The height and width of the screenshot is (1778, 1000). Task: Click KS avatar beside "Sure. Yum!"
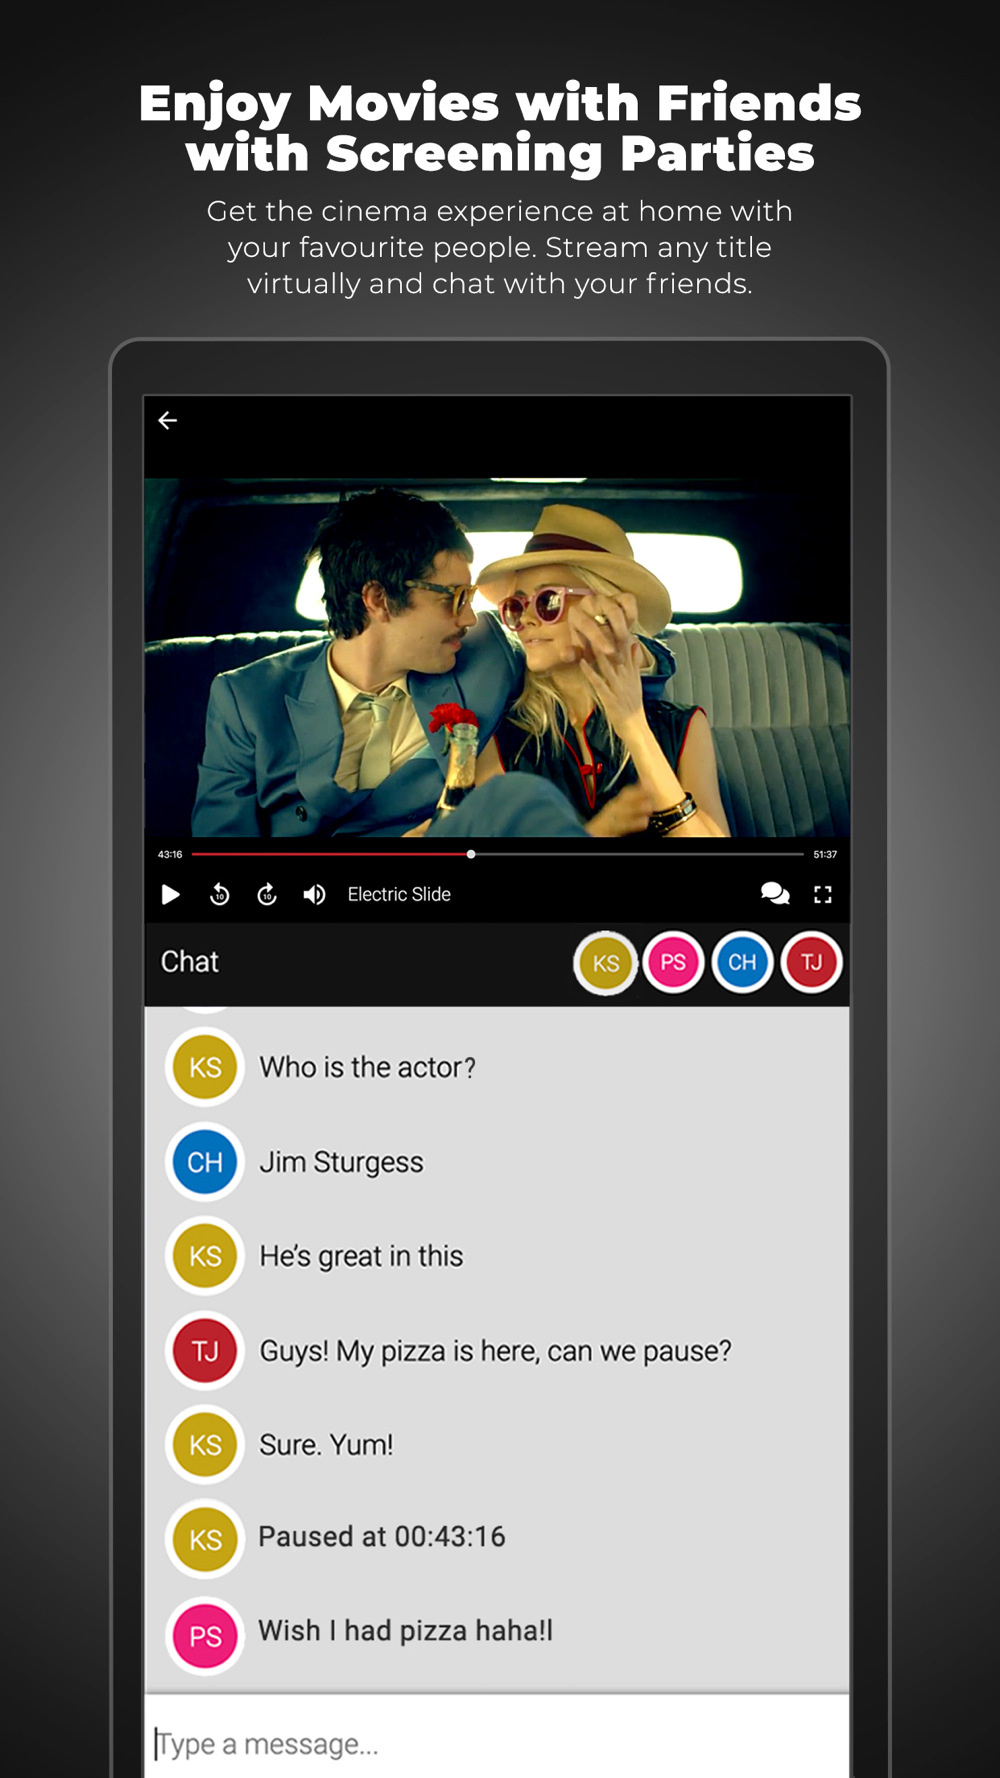pyautogui.click(x=205, y=1445)
